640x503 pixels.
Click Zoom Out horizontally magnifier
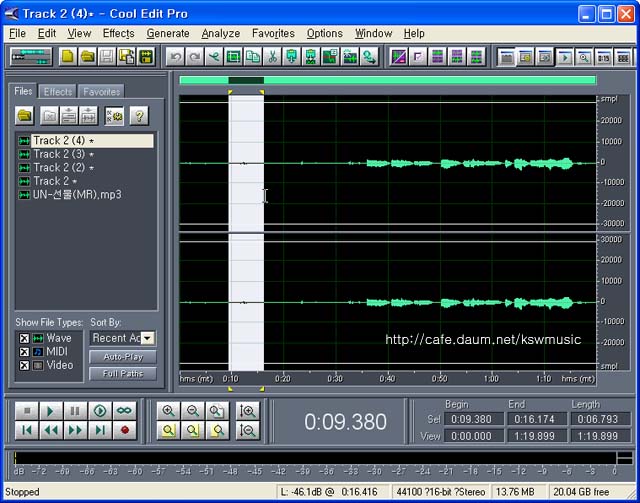tap(193, 411)
